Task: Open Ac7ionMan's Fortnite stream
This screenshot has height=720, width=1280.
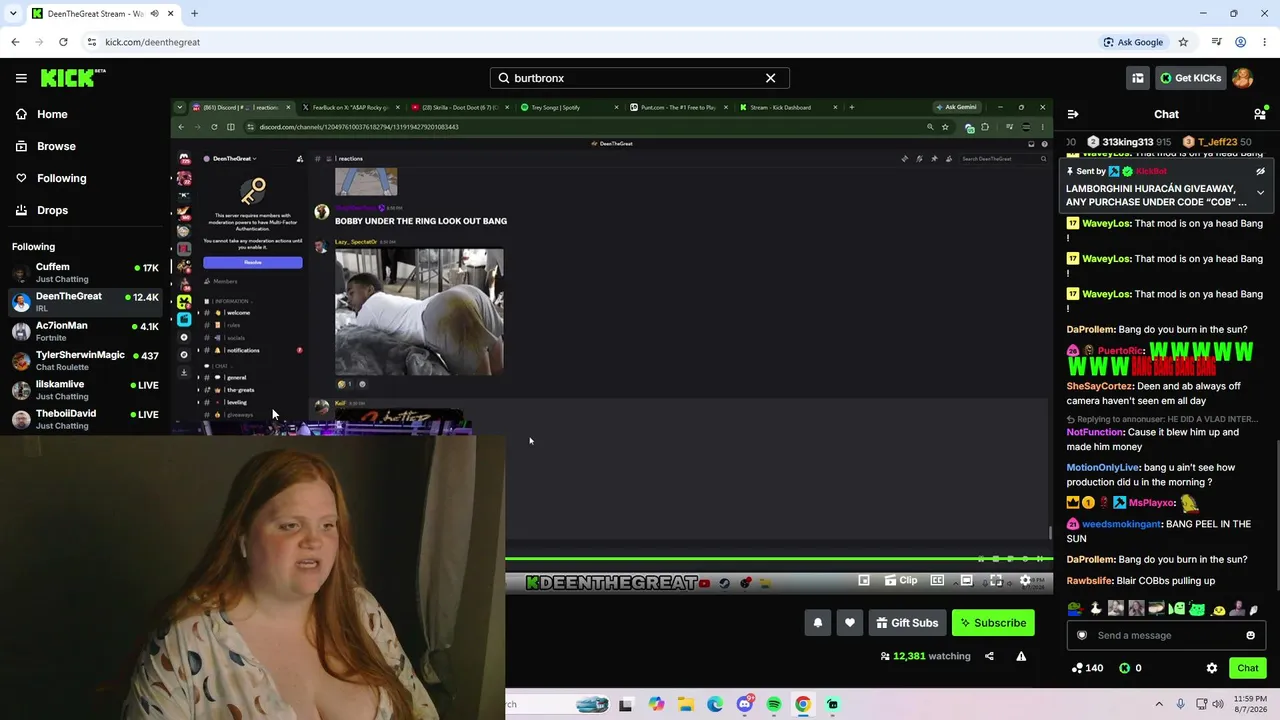Action: (85, 331)
